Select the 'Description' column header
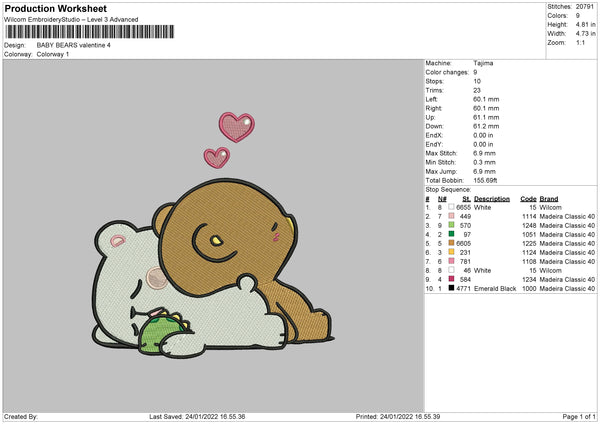This screenshot has width=600, height=424. pos(492,199)
